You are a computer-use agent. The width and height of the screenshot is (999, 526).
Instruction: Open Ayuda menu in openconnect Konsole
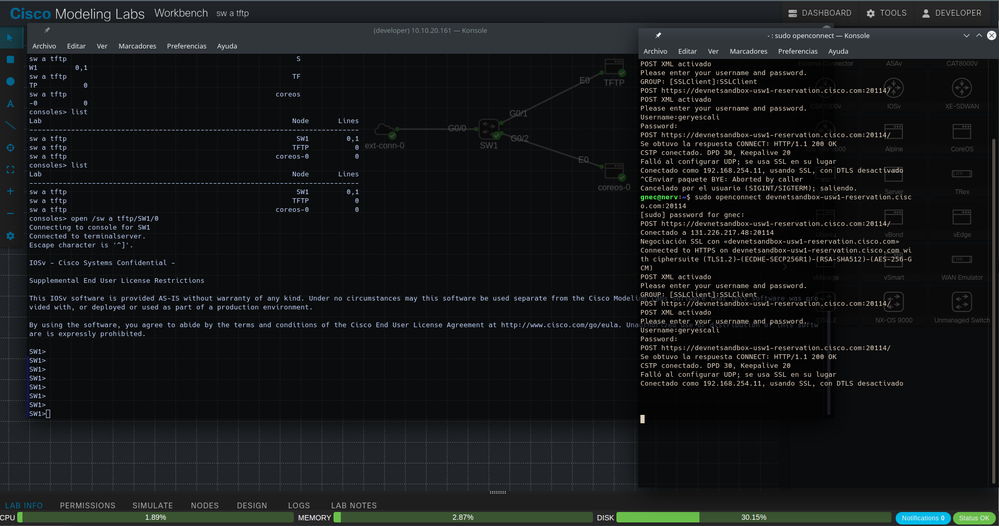[x=838, y=51]
